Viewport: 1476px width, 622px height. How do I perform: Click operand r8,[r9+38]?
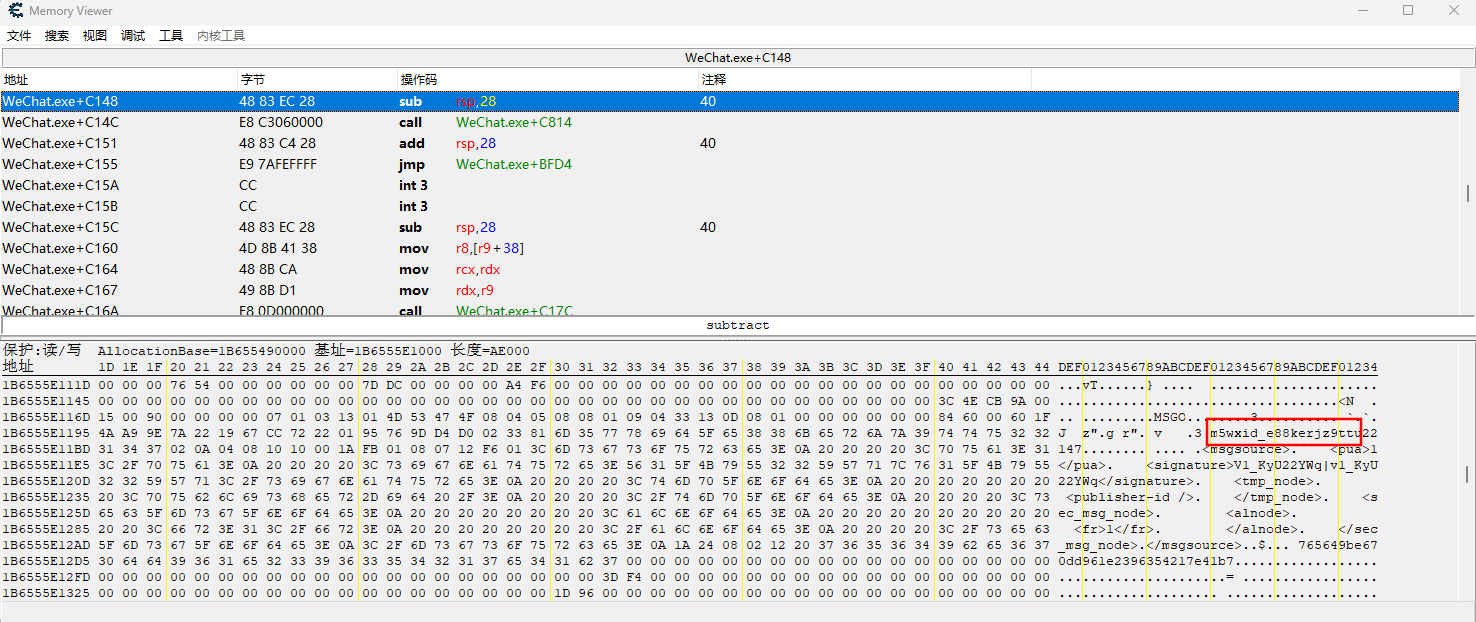click(490, 248)
